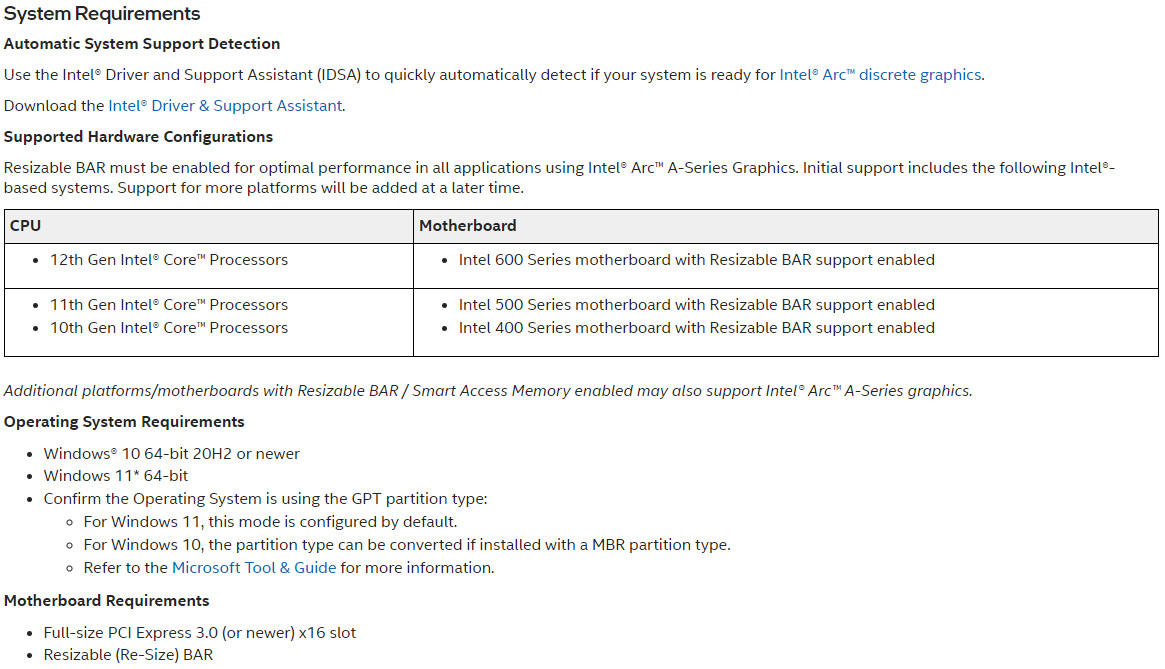The height and width of the screenshot is (669, 1165).
Task: Open the Microsoft Tool & Guide link
Action: pyautogui.click(x=254, y=568)
